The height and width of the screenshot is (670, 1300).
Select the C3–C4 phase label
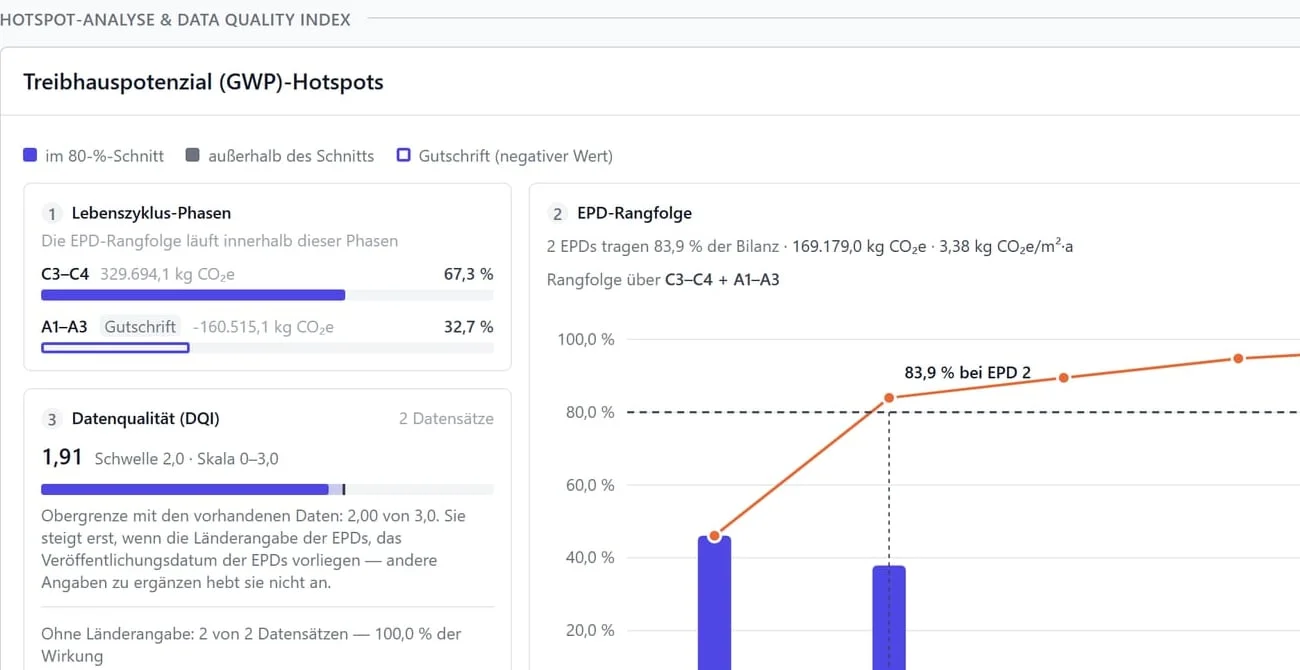pyautogui.click(x=65, y=274)
